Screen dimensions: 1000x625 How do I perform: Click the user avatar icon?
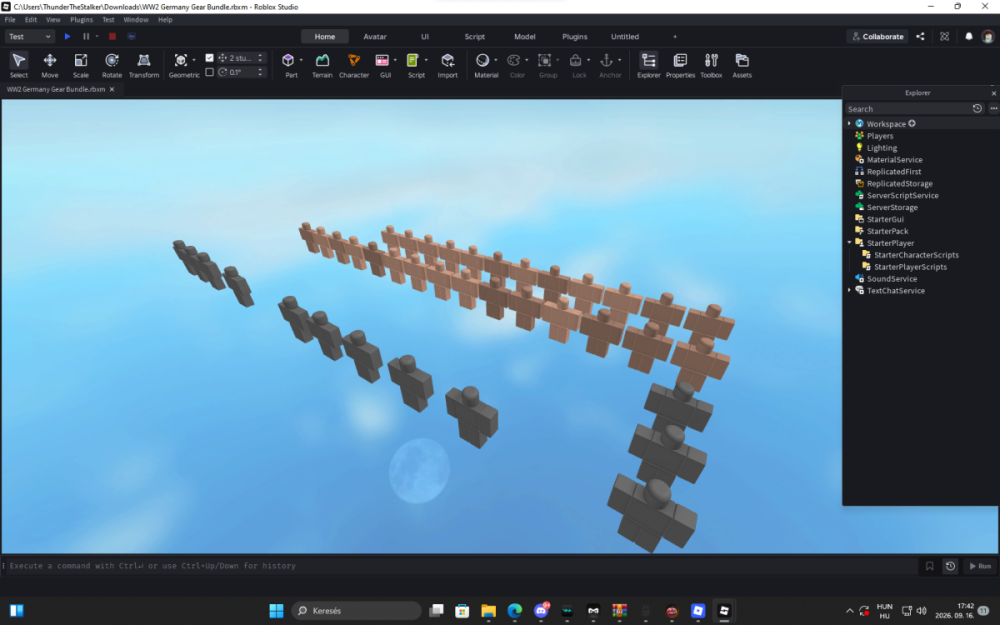pyautogui.click(x=988, y=36)
